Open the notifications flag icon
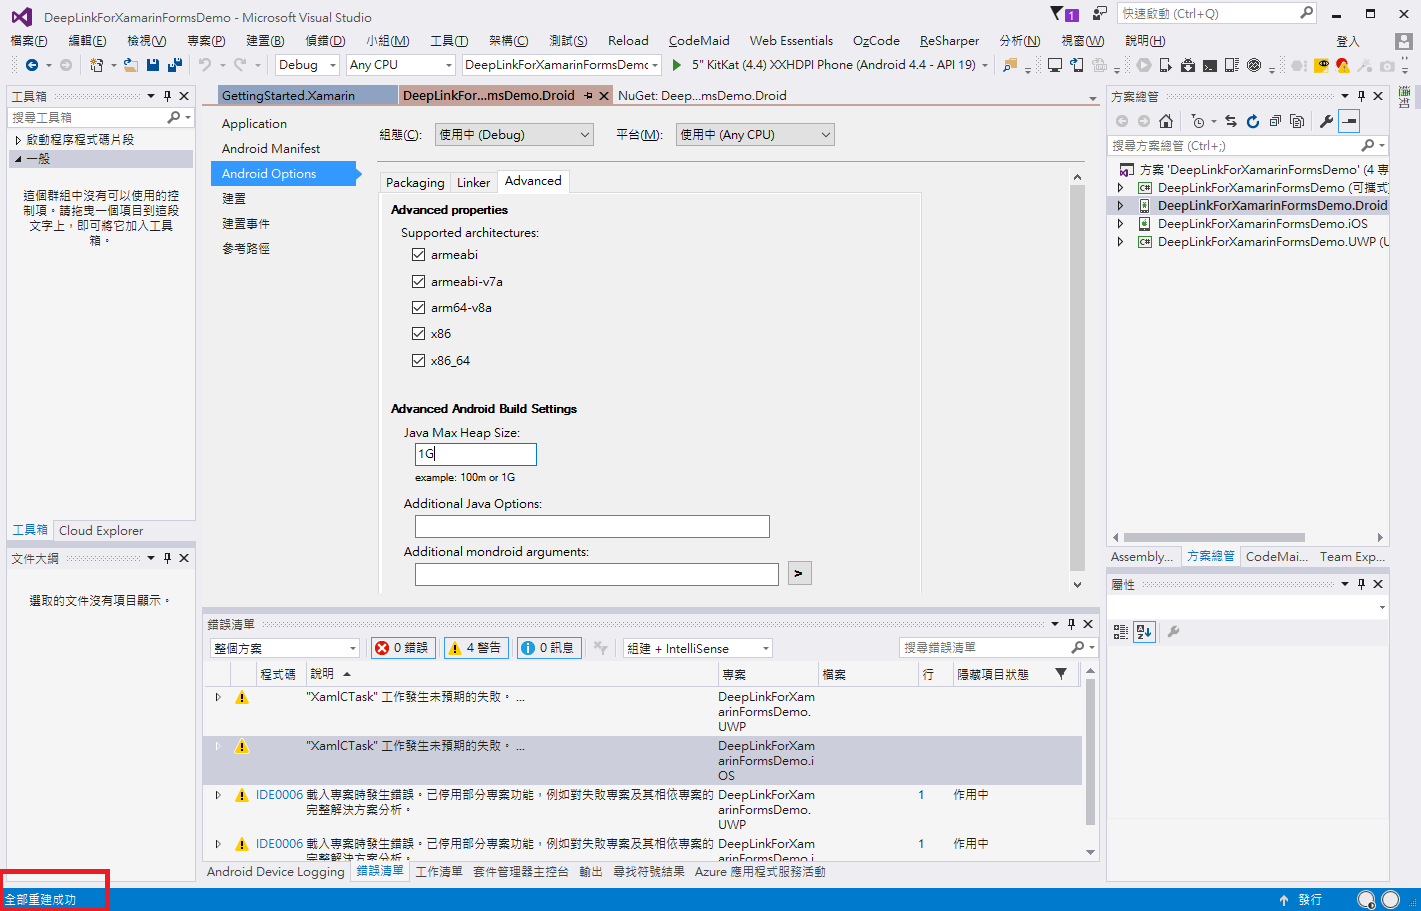Screen dimensions: 1421x911 [x=1064, y=14]
